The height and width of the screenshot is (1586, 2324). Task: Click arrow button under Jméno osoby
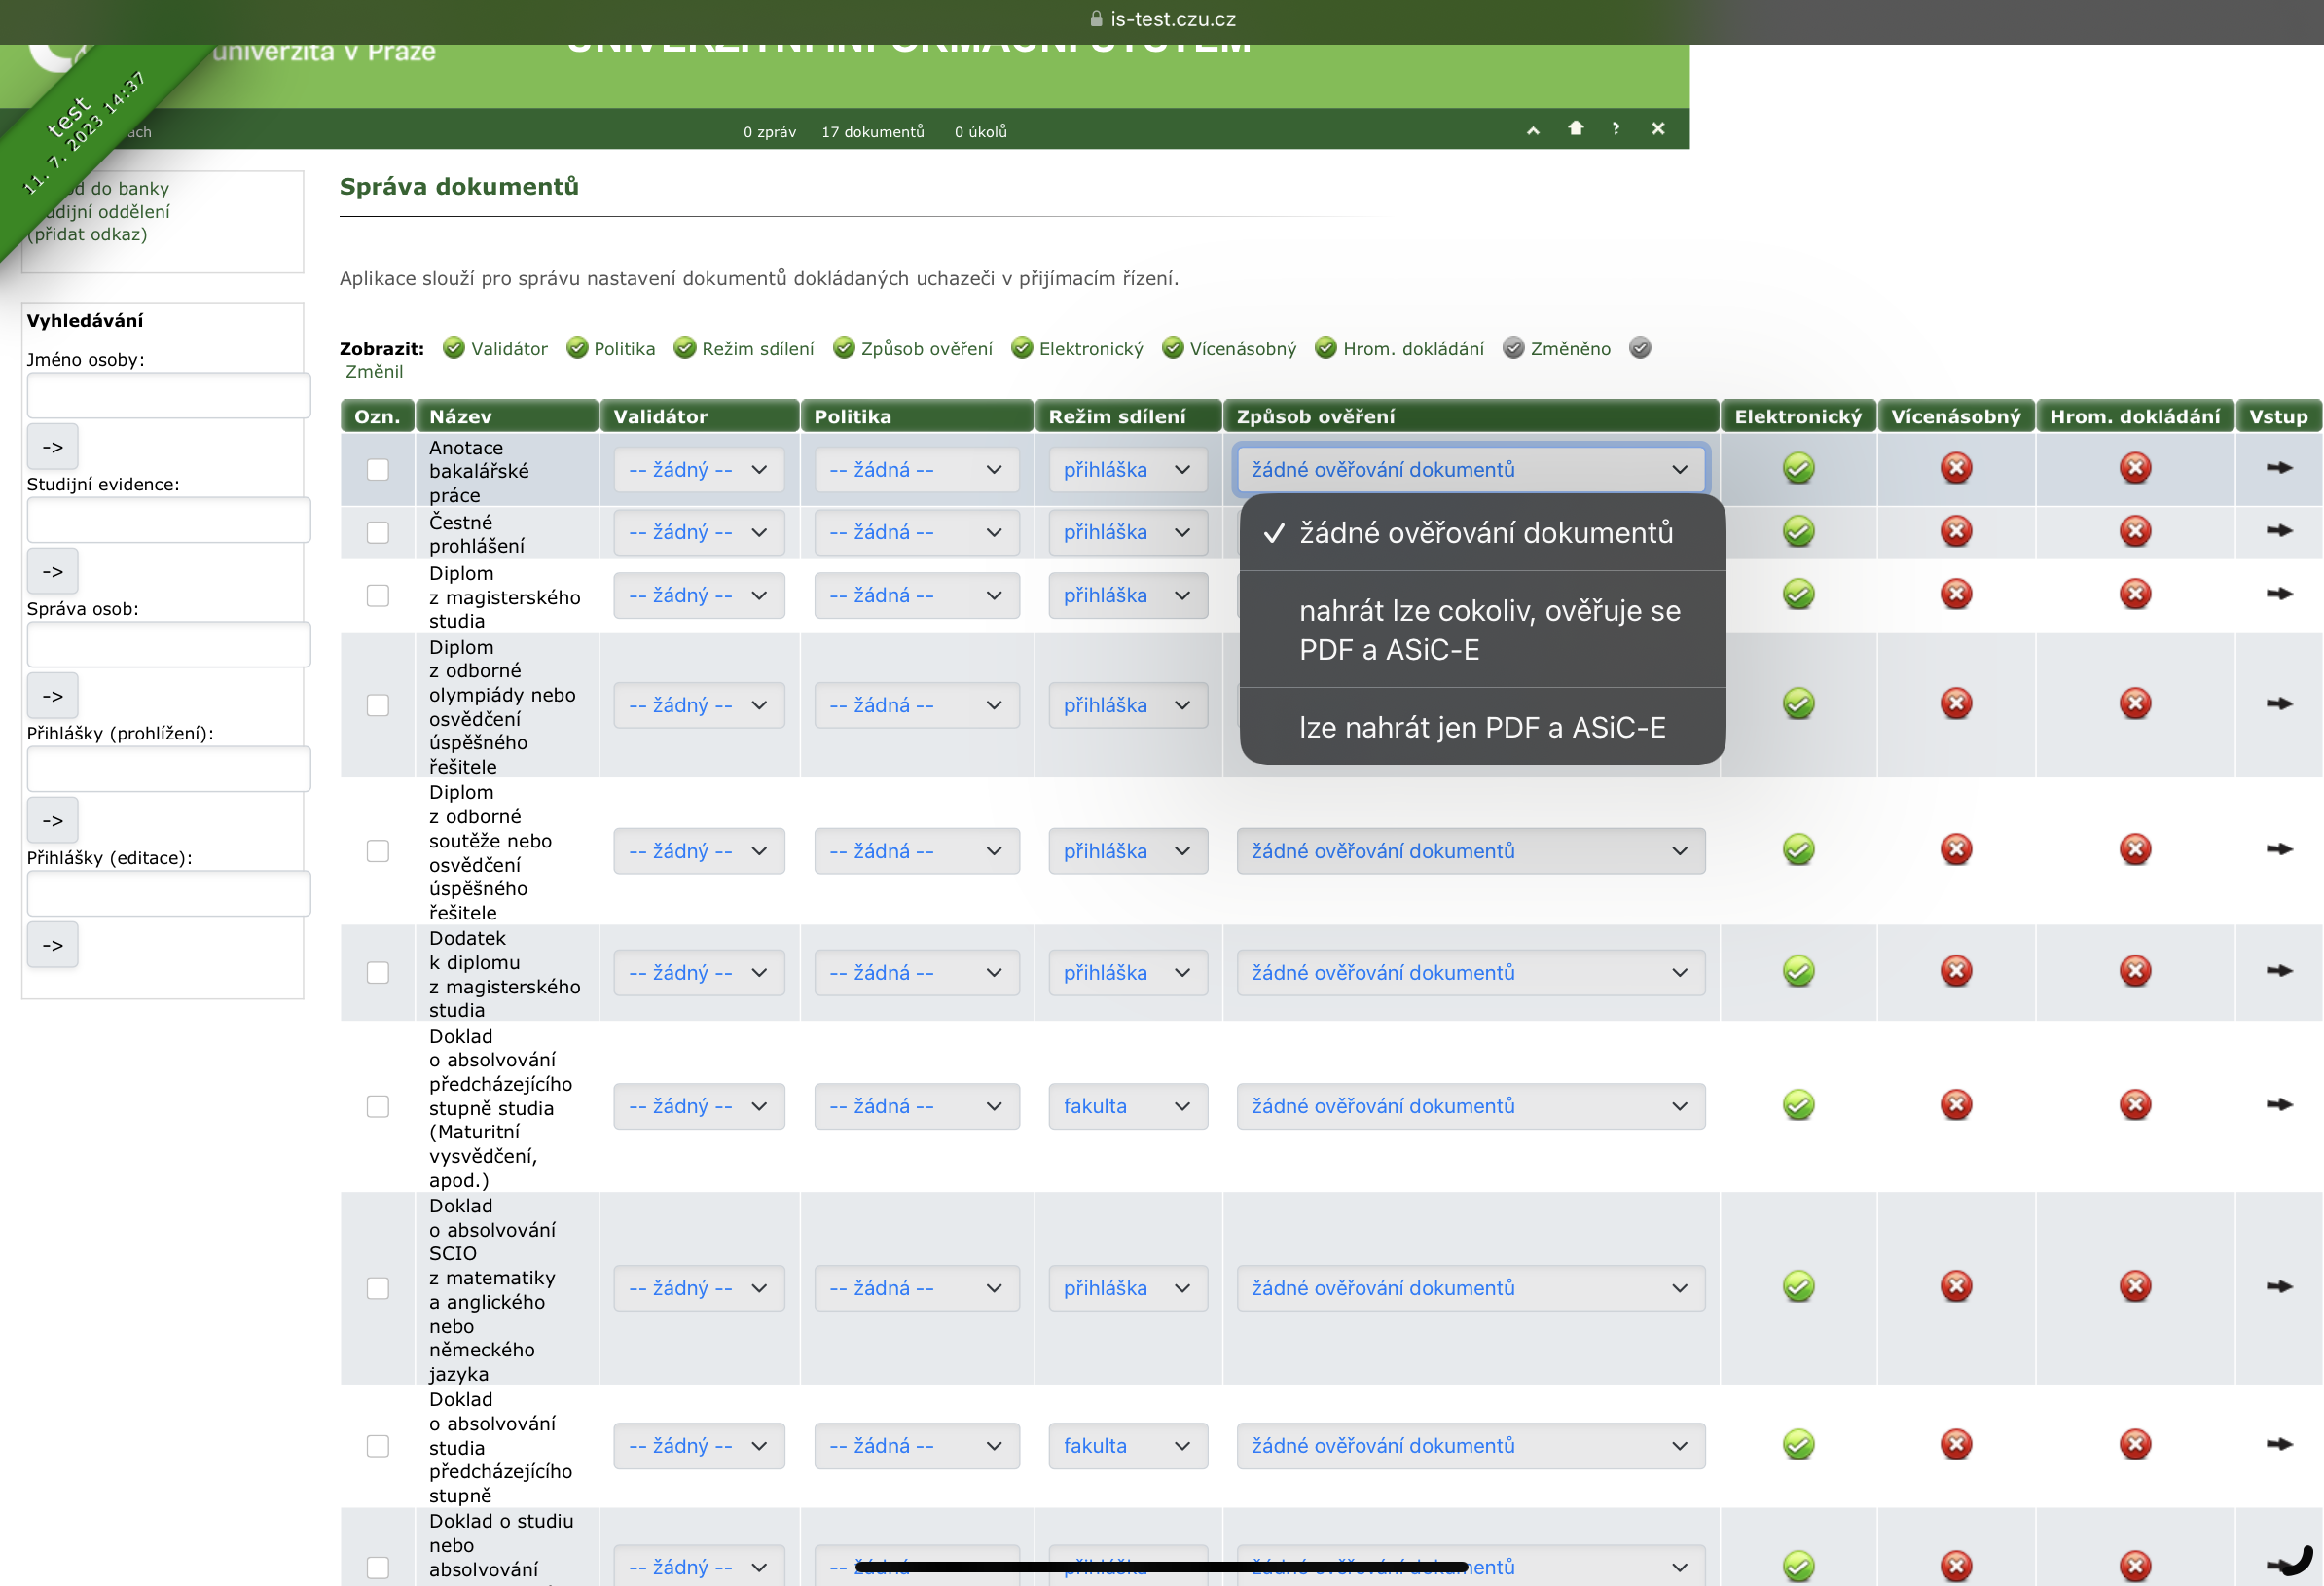pyautogui.click(x=52, y=447)
